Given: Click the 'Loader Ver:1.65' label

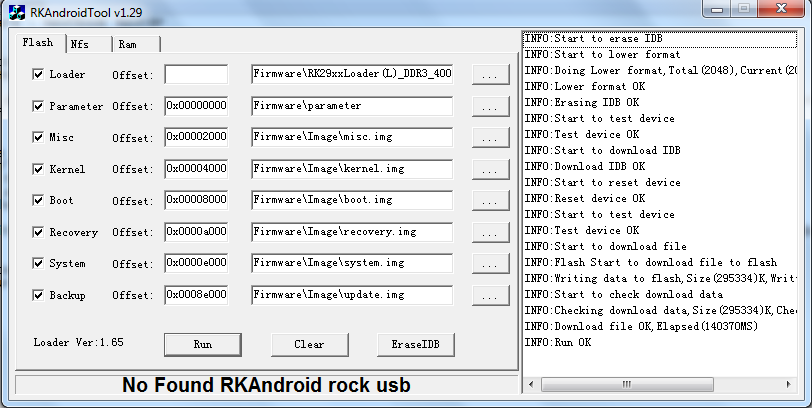Looking at the screenshot, I should pos(79,342).
